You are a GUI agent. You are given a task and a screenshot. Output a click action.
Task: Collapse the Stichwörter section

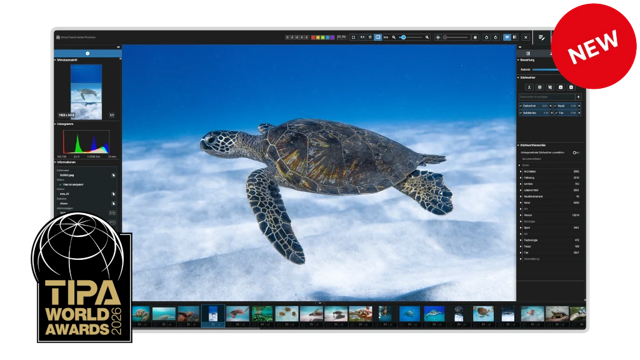click(518, 77)
